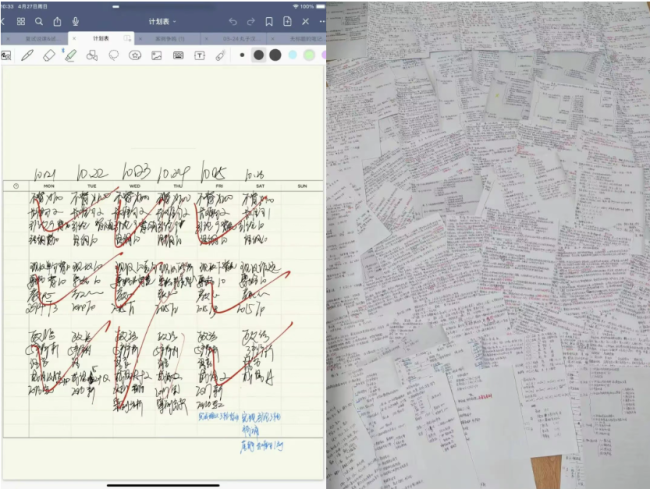Redo the last undone stroke

coord(251,22)
